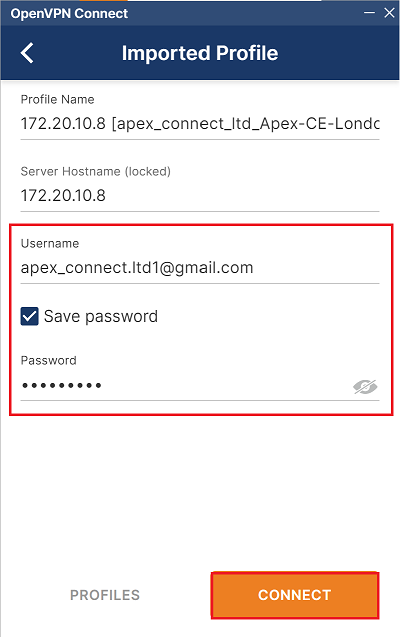Viewport: 400px width, 637px height.
Task: Select the locked Server Hostname field
Action: pyautogui.click(x=200, y=196)
